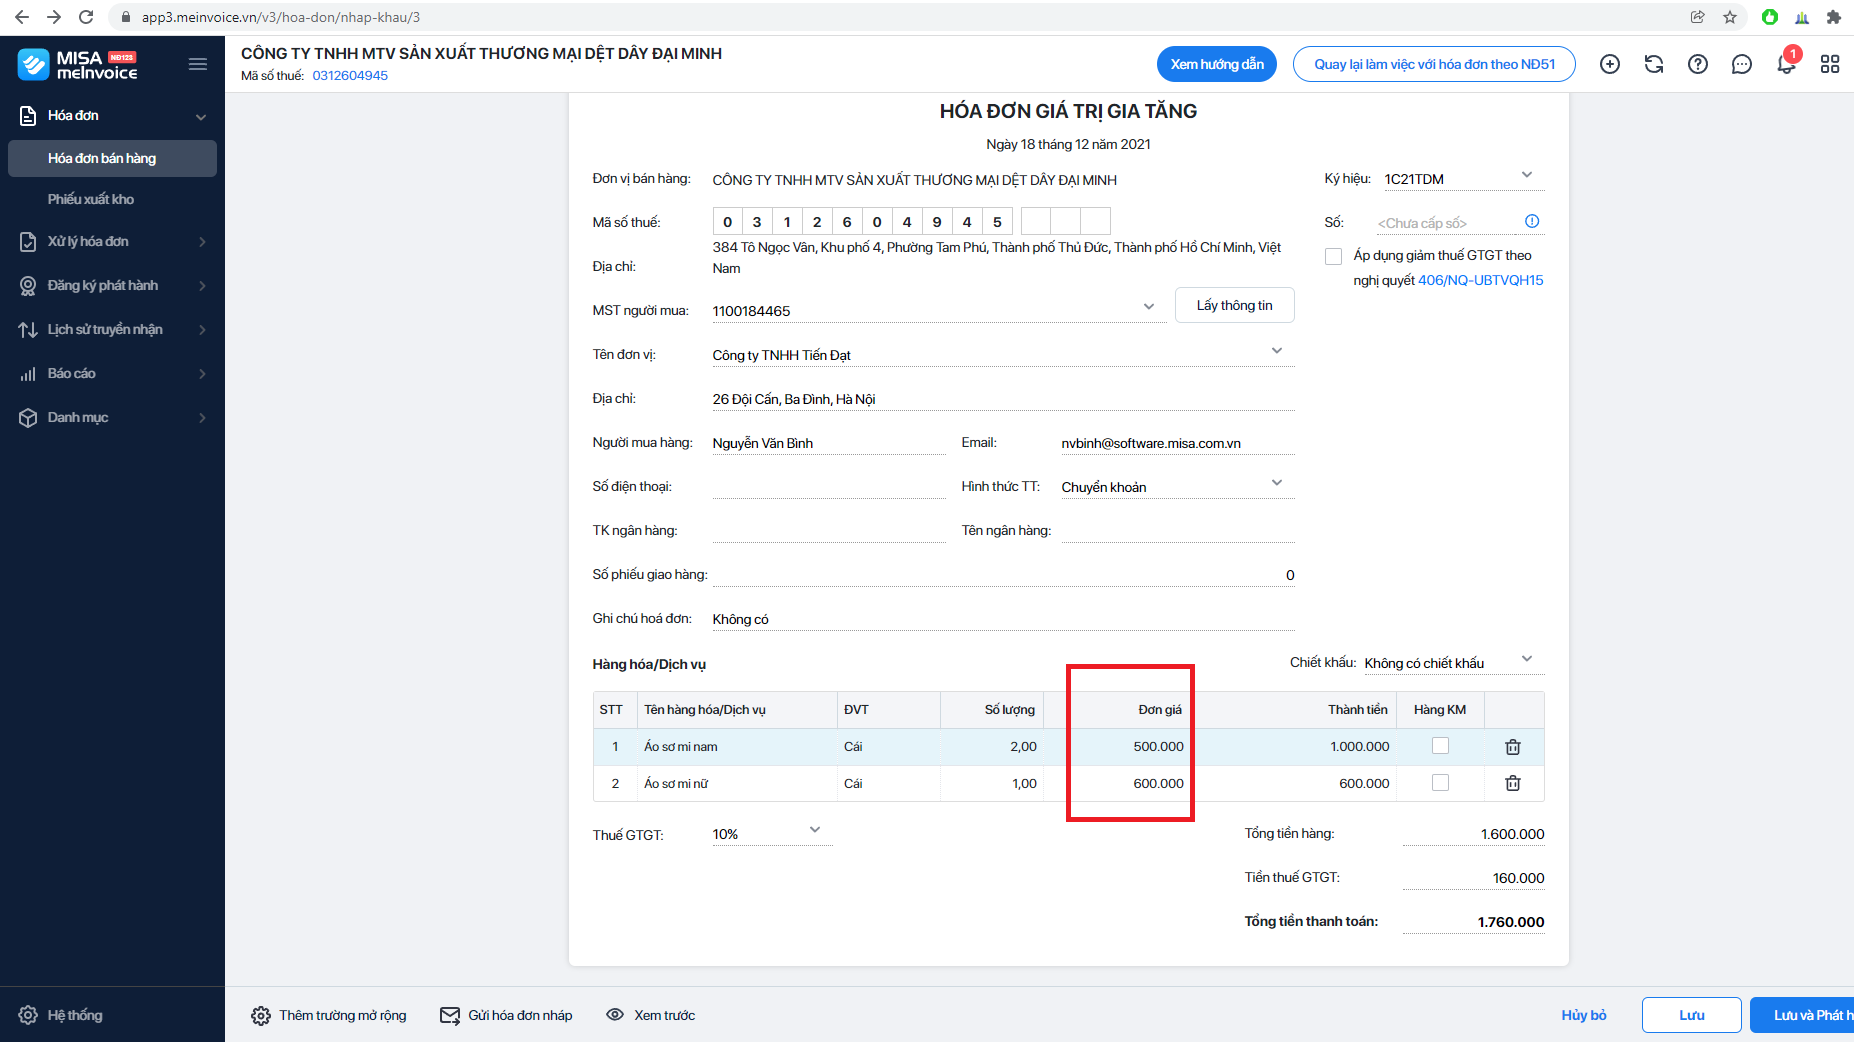The image size is (1854, 1042).
Task: Click TK ngân hàng input field
Action: coord(828,531)
